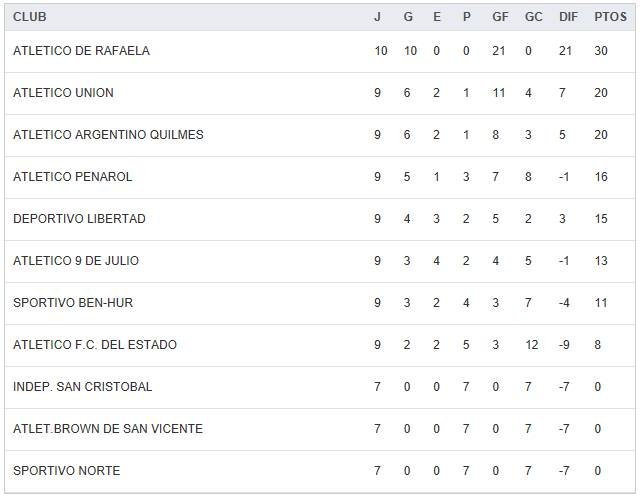
Task: Click ATLETICO ARGENTINO QUILMES team name
Action: point(108,135)
